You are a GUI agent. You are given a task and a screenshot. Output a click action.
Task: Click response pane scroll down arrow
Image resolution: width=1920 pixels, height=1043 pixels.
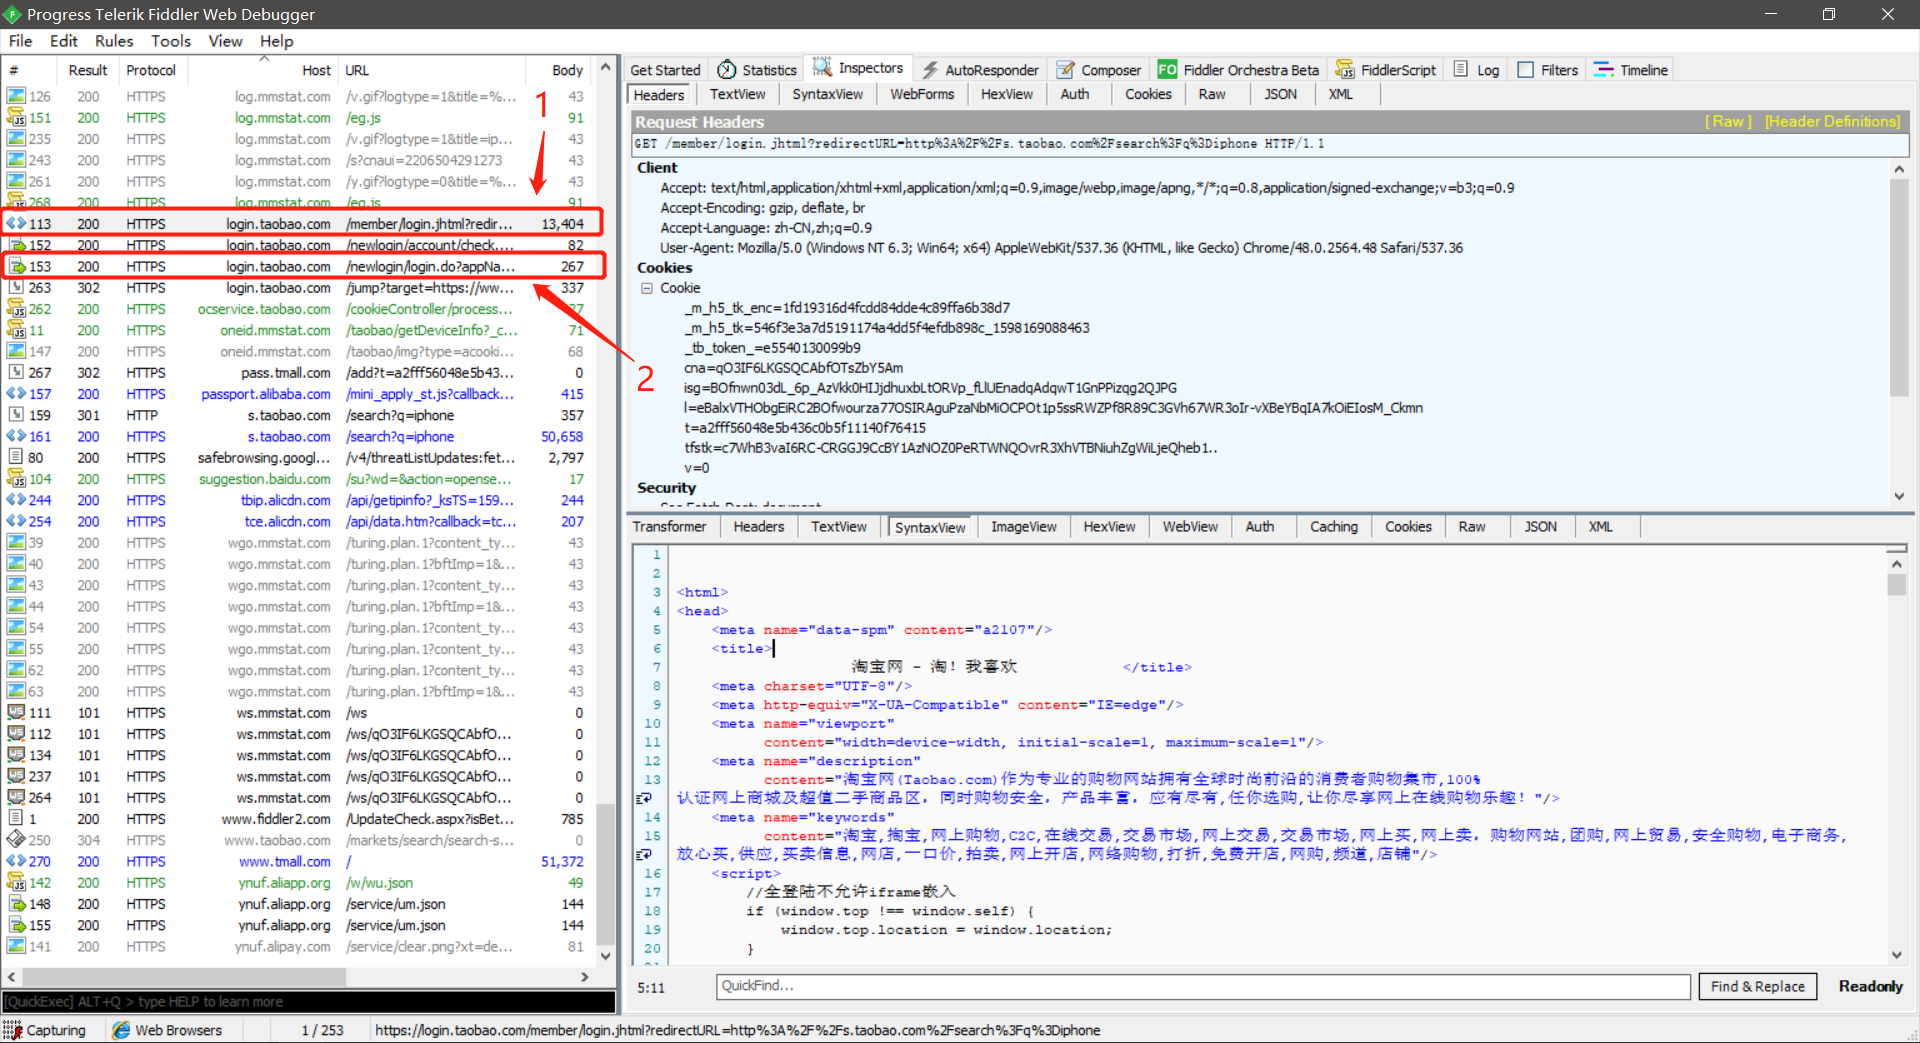(1896, 955)
